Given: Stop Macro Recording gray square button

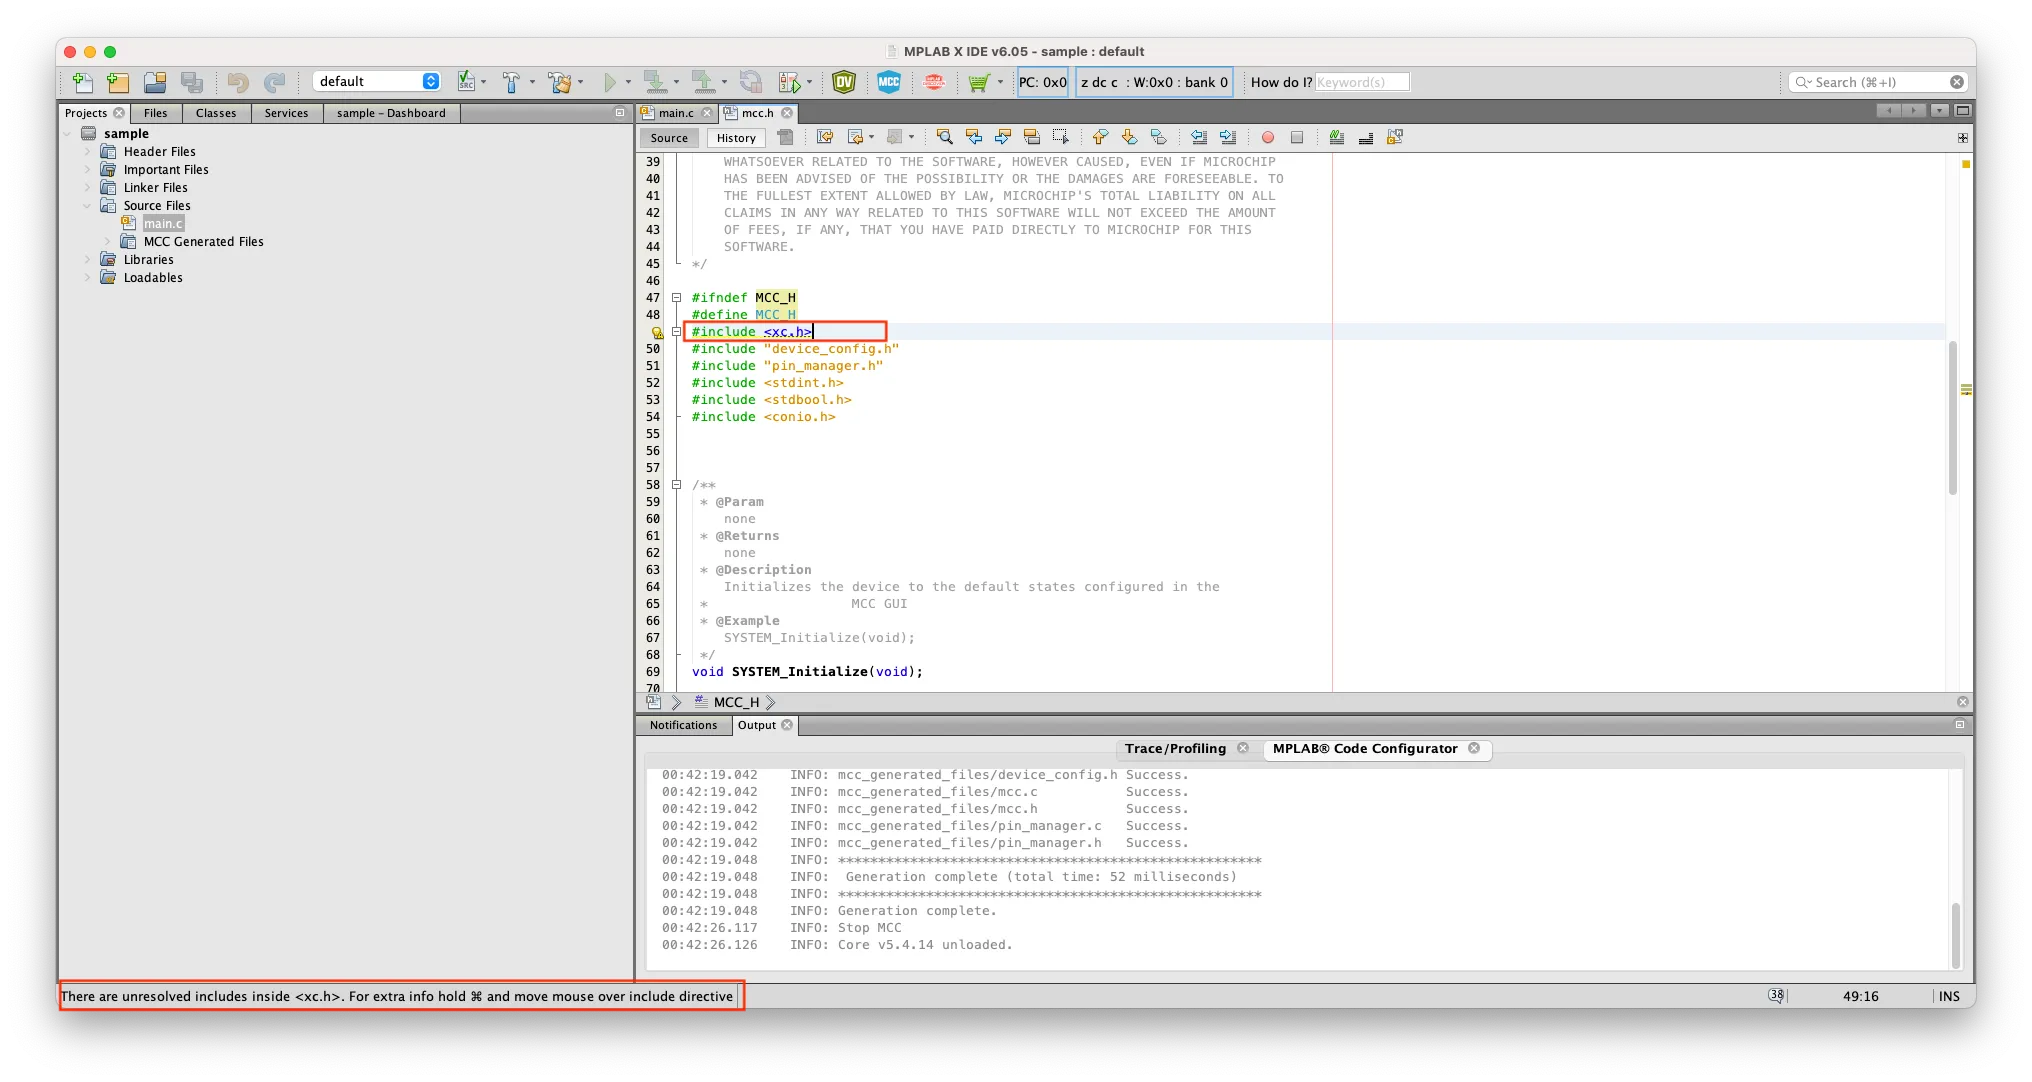Looking at the screenshot, I should pyautogui.click(x=1297, y=137).
